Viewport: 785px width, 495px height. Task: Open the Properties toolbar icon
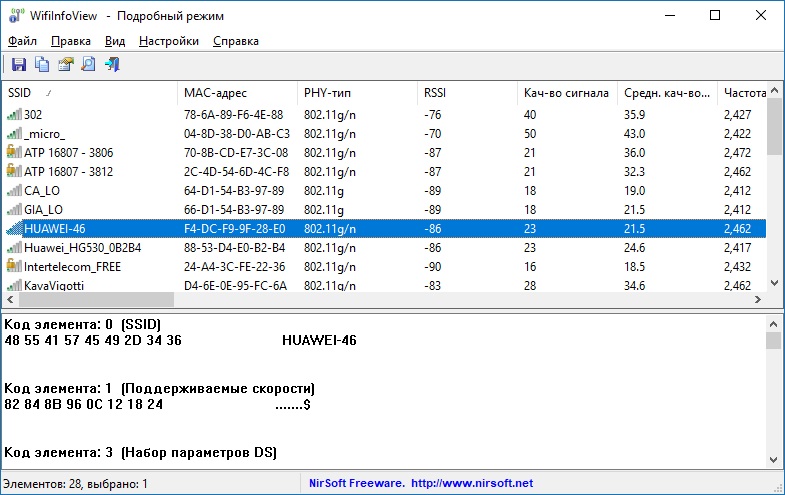(66, 65)
